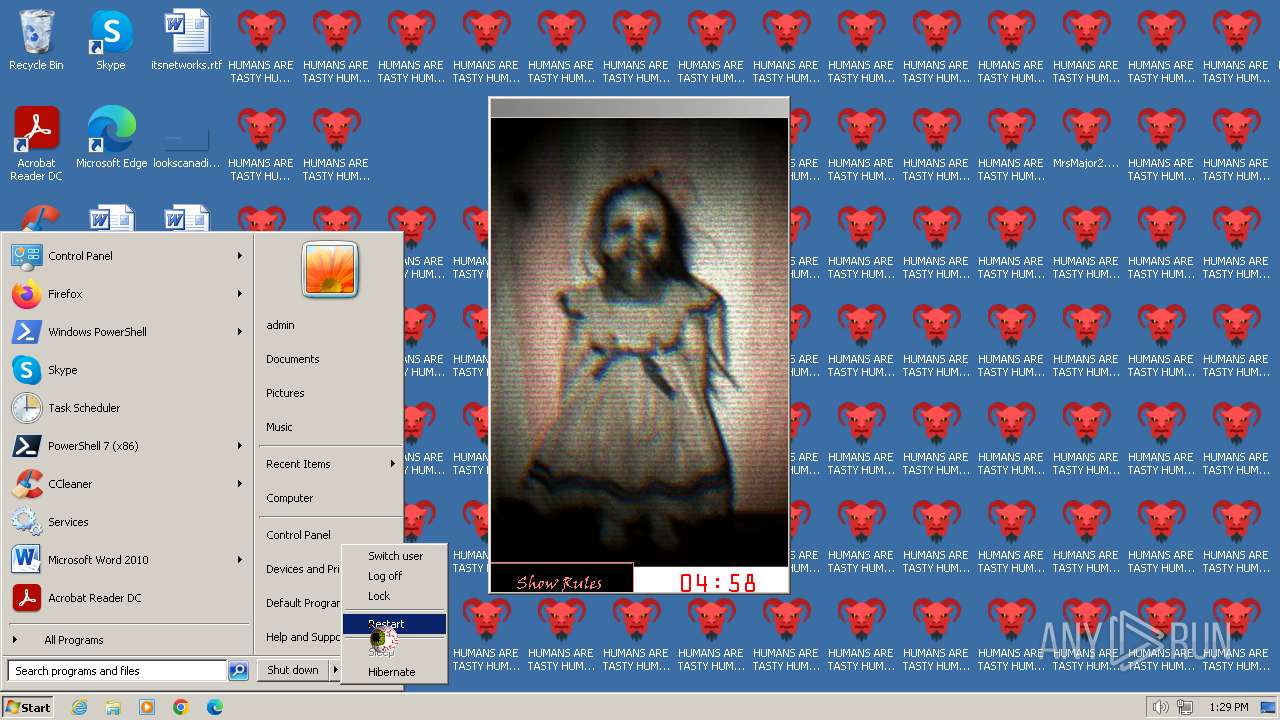
Task: Click Control Panel icon in Start menu programs
Action: (x=26, y=256)
